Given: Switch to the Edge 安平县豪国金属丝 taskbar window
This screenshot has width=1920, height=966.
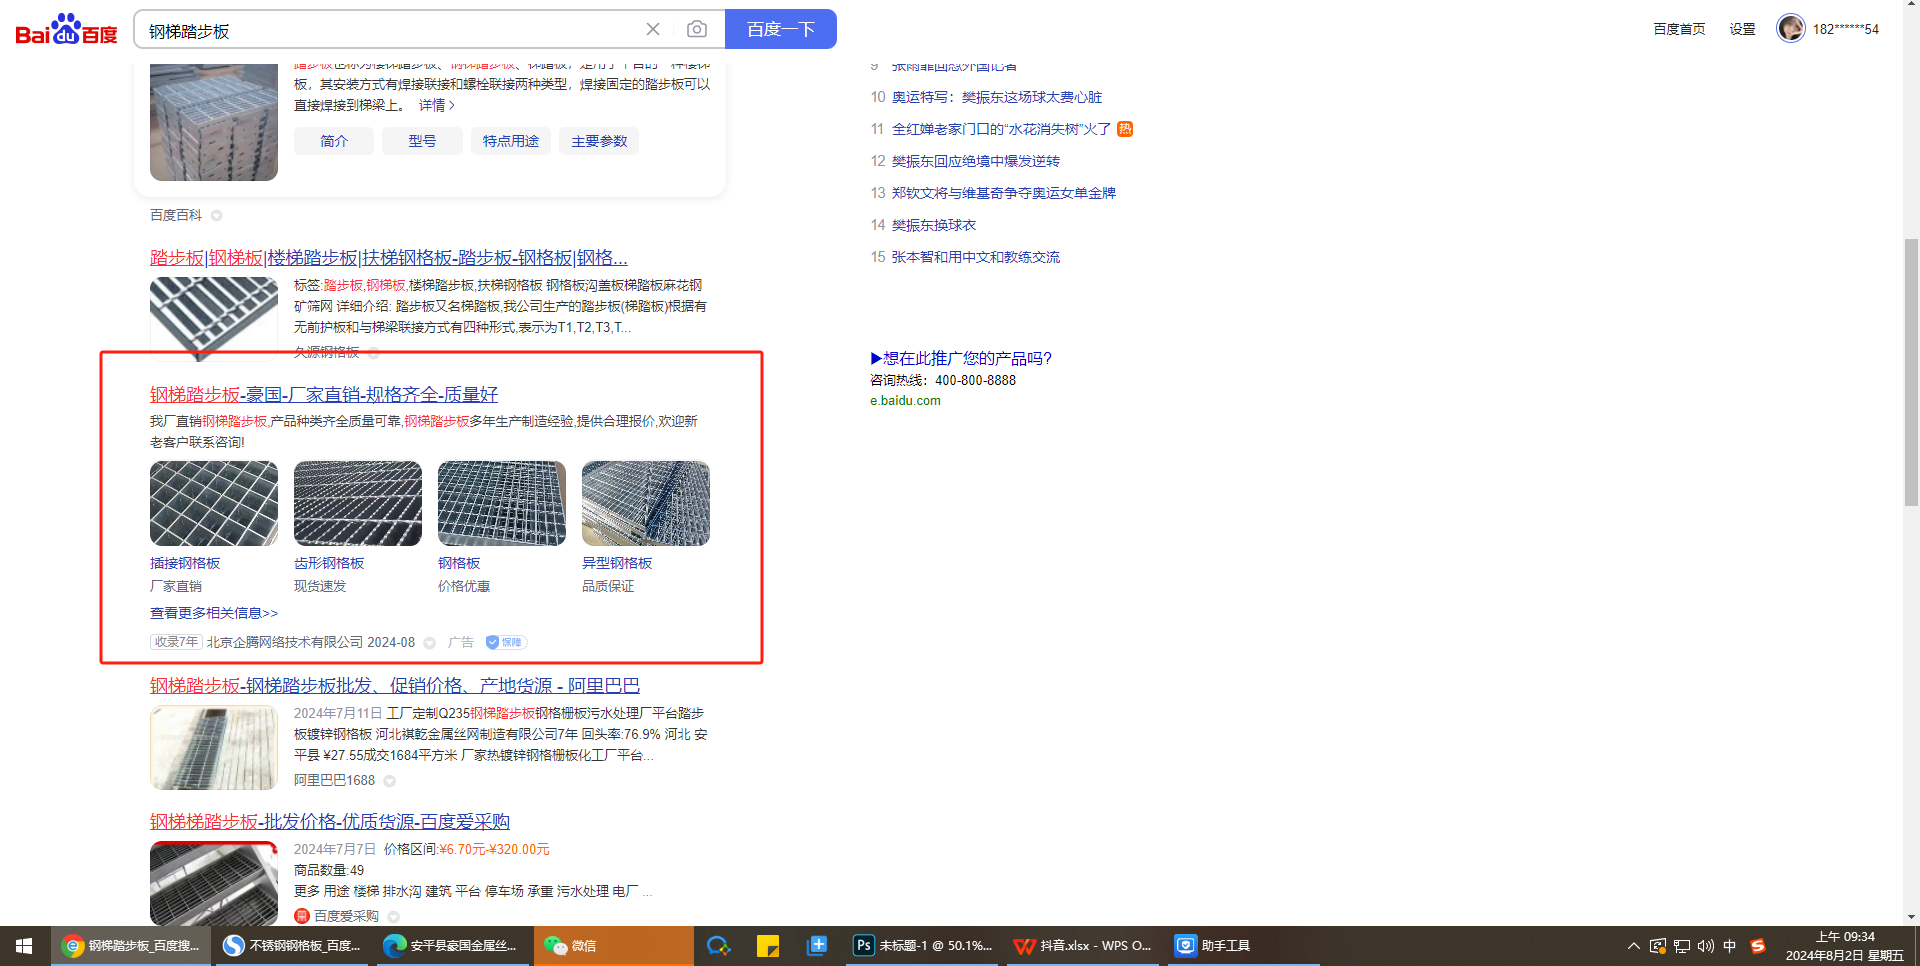Looking at the screenshot, I should tap(452, 946).
